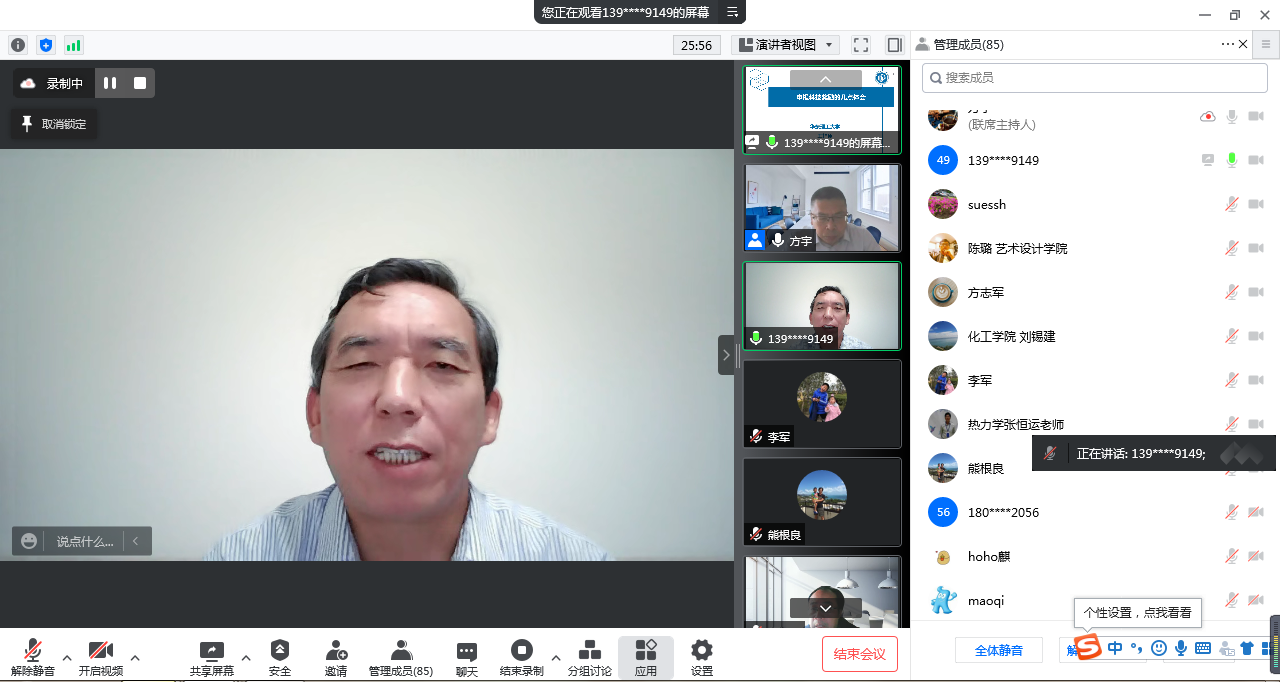Viewport: 1280px width, 682px height.
Task: Select the 熊根良 video thumbnail
Action: click(x=822, y=501)
